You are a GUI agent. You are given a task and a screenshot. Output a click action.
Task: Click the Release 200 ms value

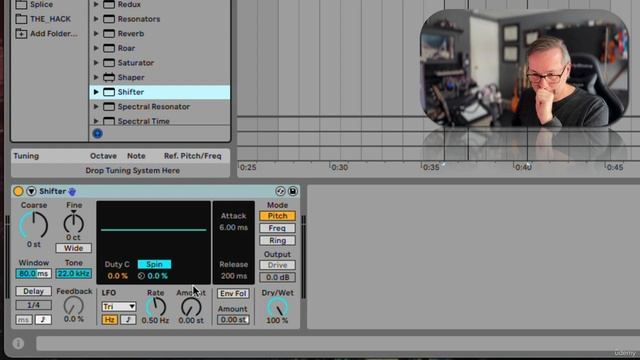[233, 276]
